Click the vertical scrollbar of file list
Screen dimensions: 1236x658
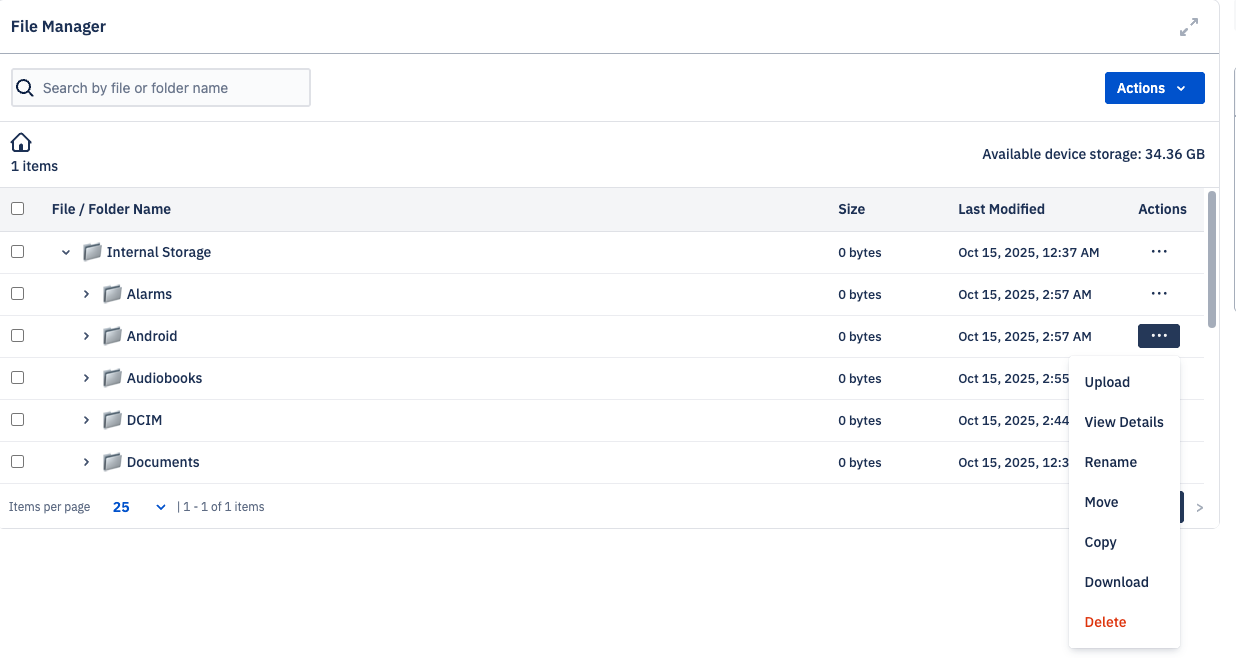(x=1212, y=260)
